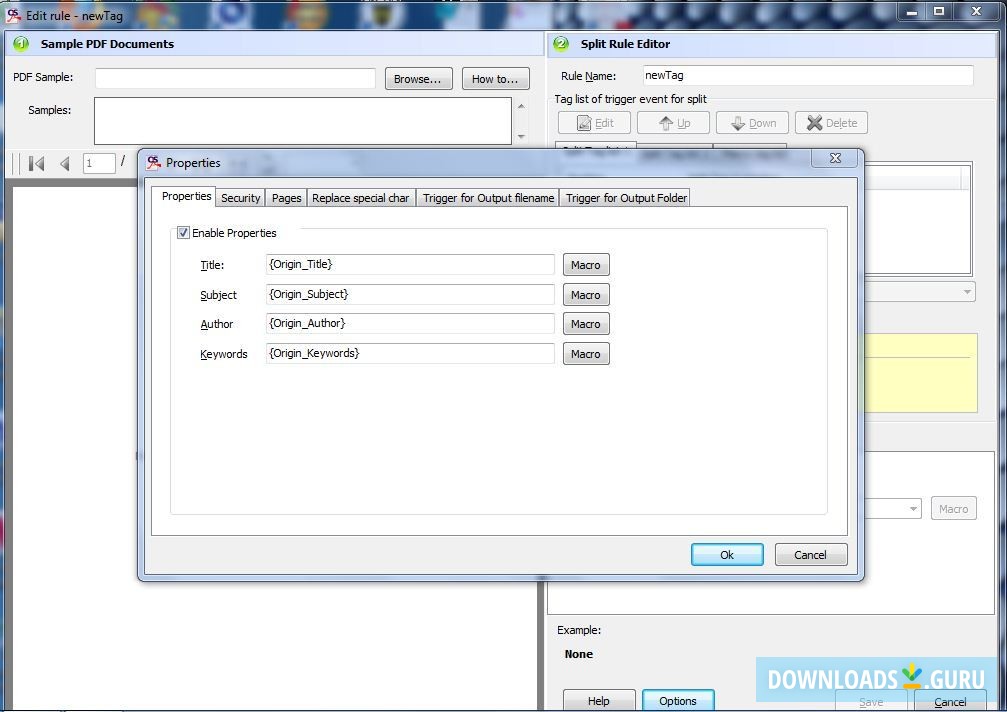
Task: Switch to the Security tab
Action: coord(240,197)
